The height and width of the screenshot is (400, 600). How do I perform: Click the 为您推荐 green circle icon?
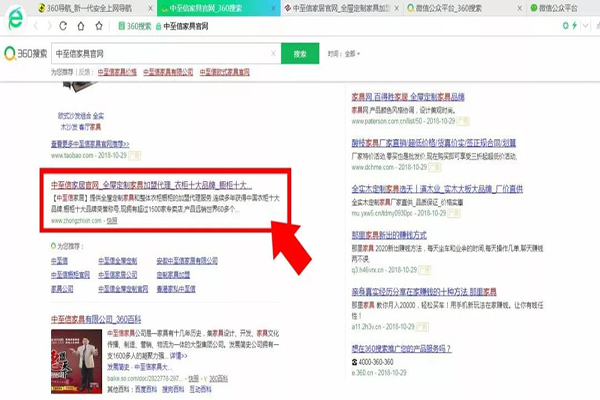tap(54, 246)
